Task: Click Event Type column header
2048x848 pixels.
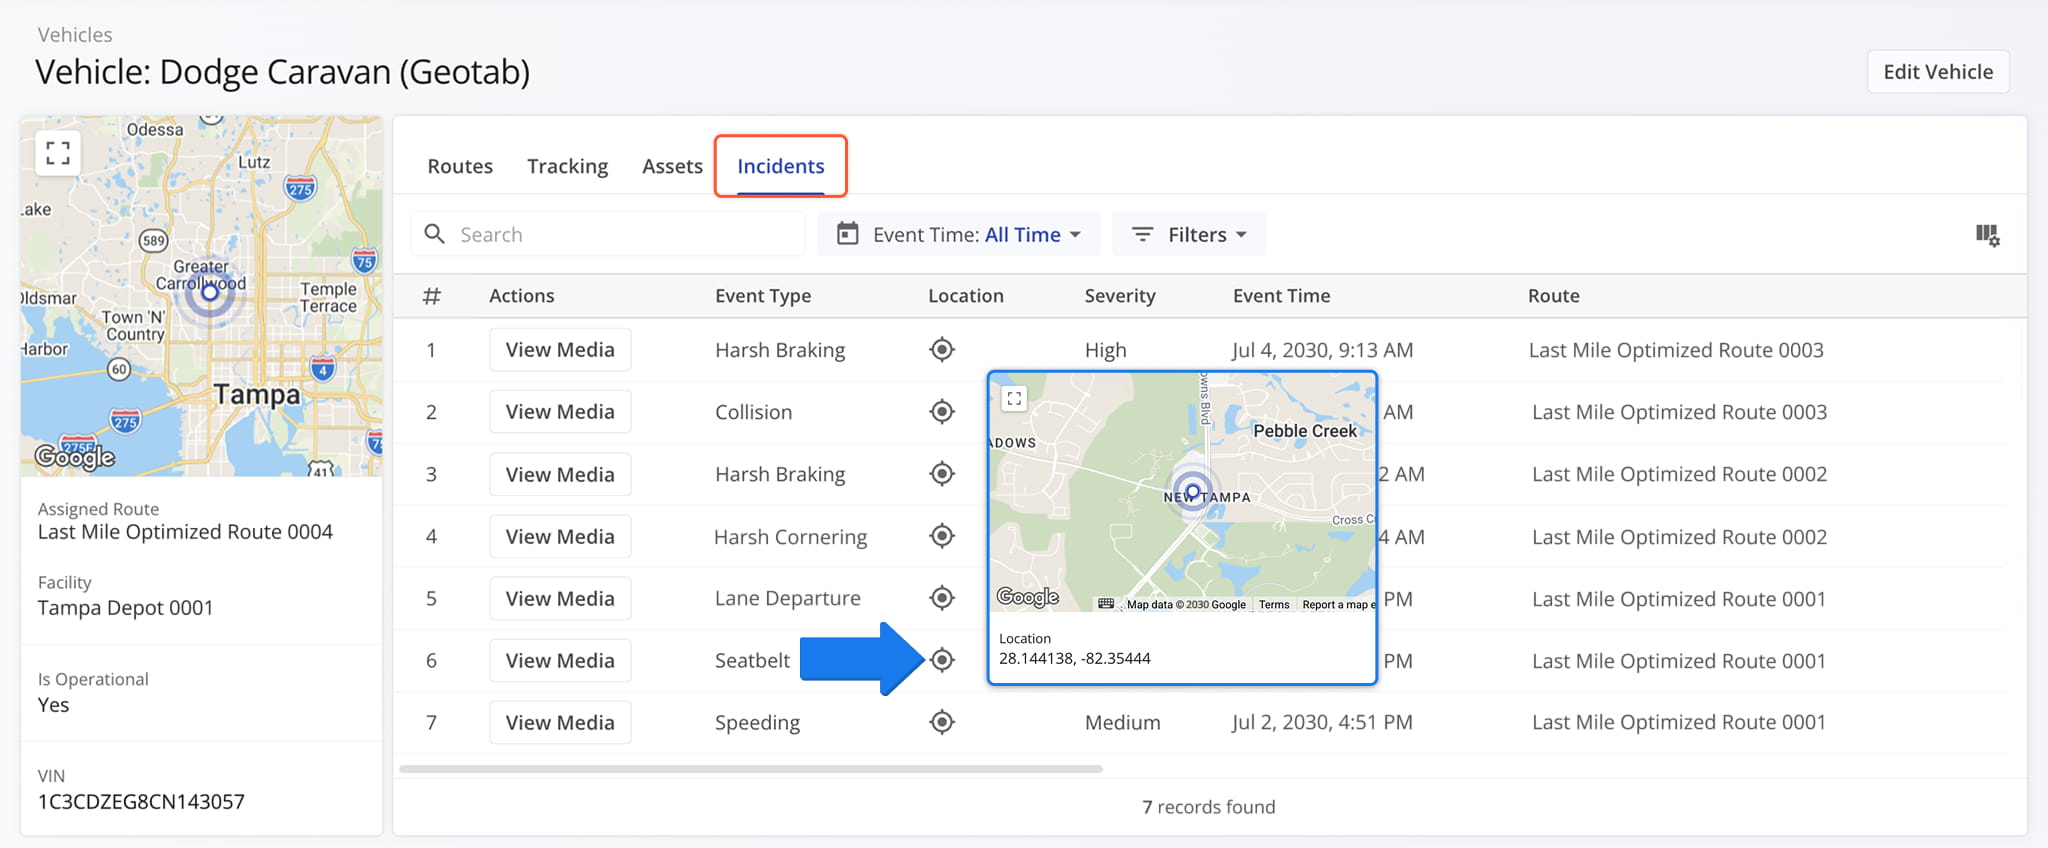Action: [x=763, y=296]
